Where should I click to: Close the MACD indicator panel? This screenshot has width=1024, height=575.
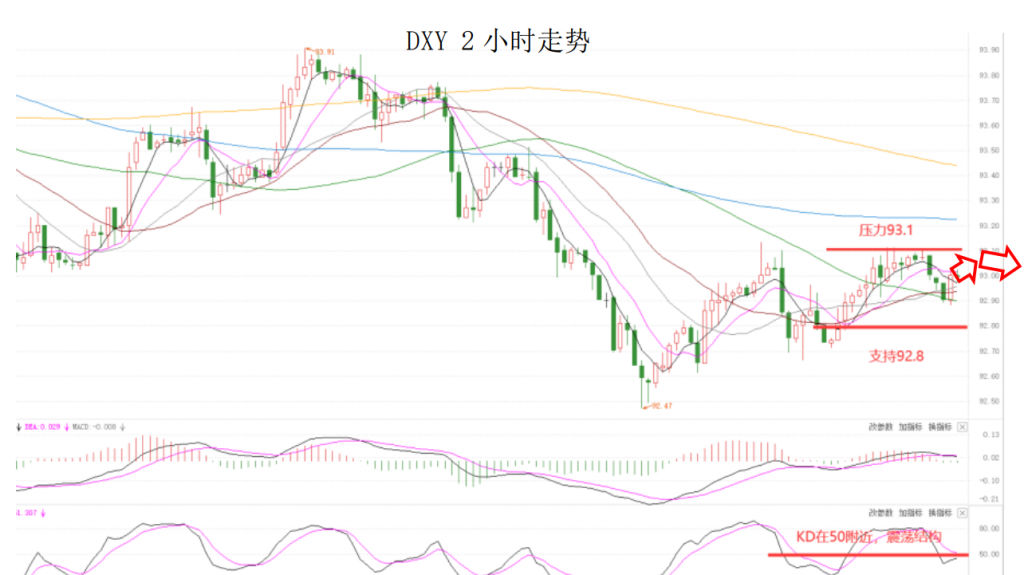962,427
